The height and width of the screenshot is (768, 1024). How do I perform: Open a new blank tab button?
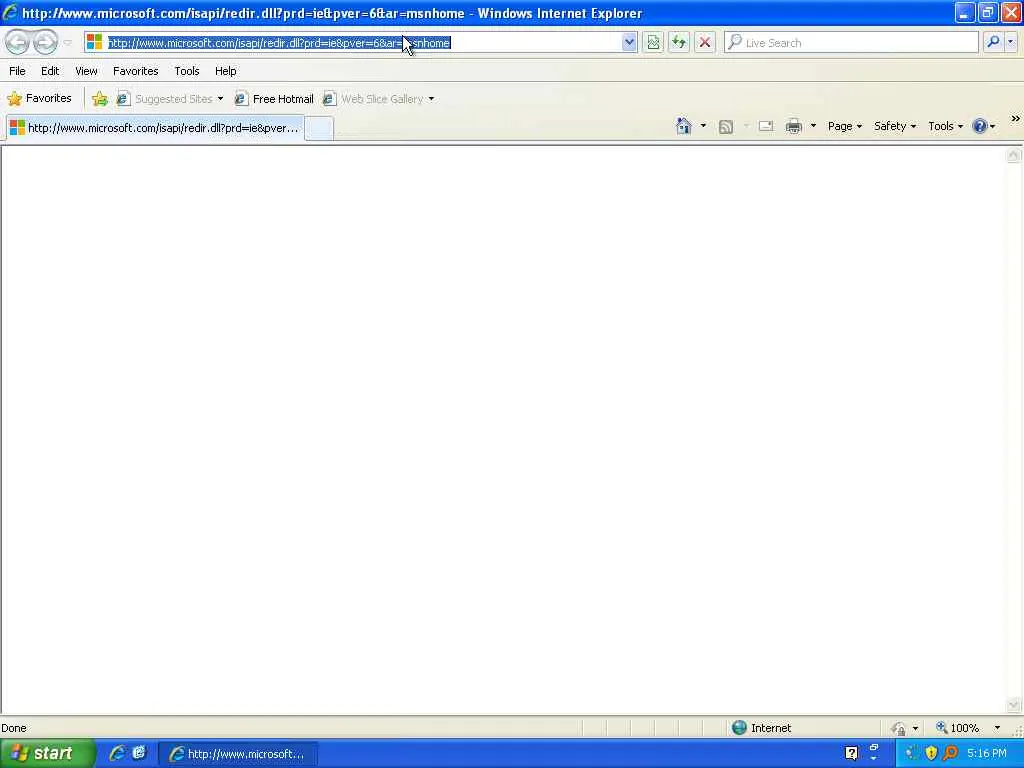(x=319, y=128)
